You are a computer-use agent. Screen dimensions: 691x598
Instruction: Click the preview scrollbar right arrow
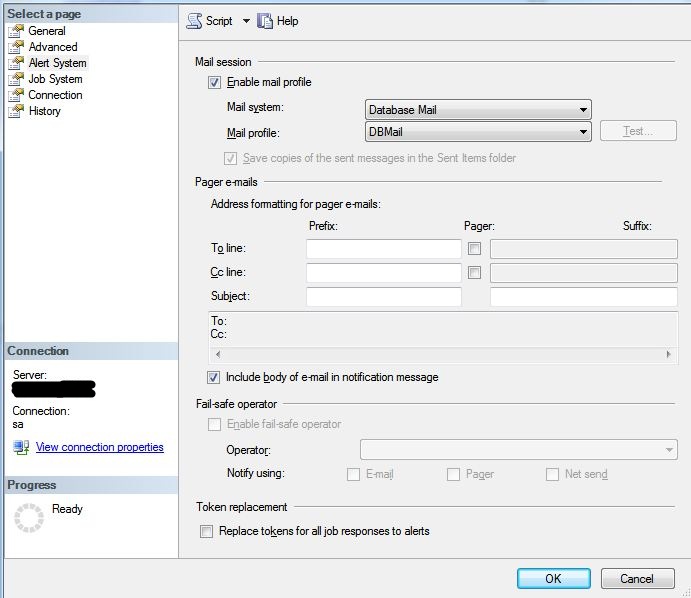(x=669, y=354)
